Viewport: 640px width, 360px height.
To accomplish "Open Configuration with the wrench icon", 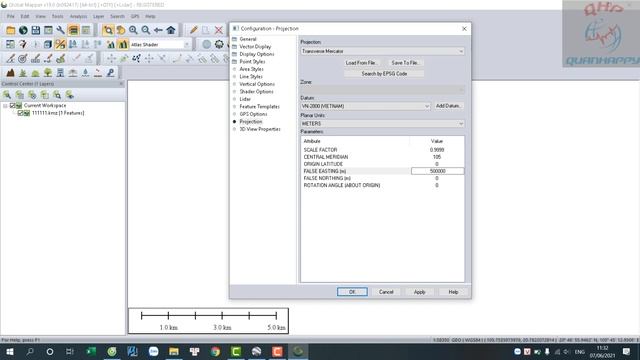I will tap(61, 30).
